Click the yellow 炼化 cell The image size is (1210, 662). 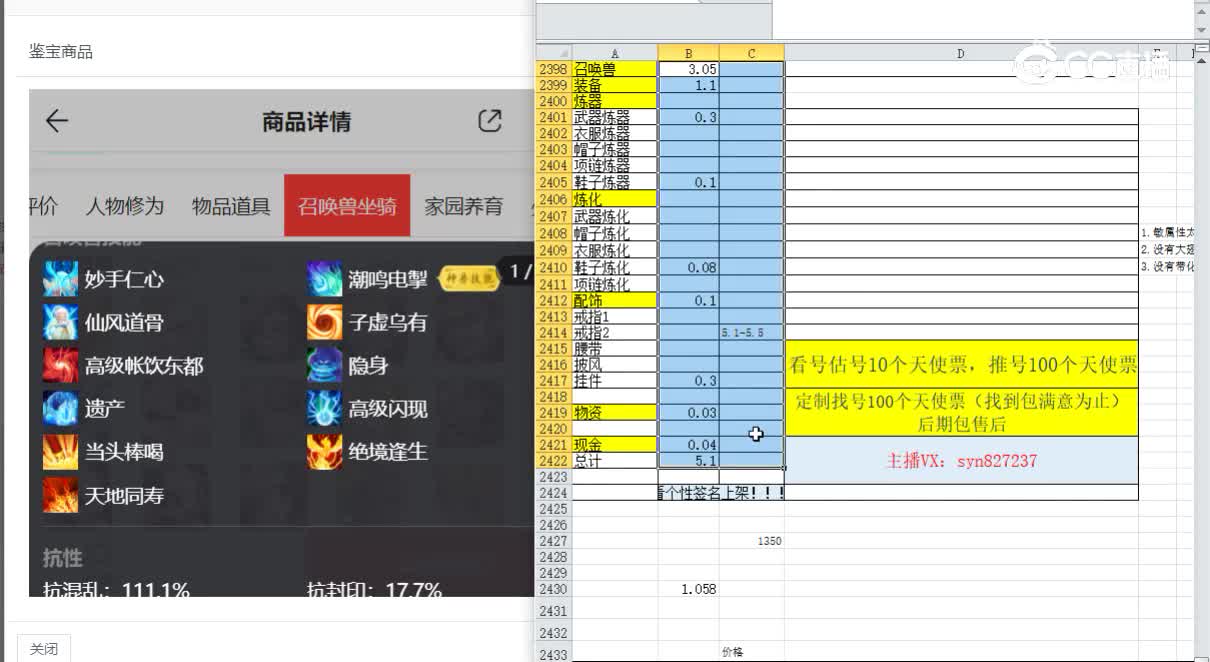pyautogui.click(x=614, y=199)
